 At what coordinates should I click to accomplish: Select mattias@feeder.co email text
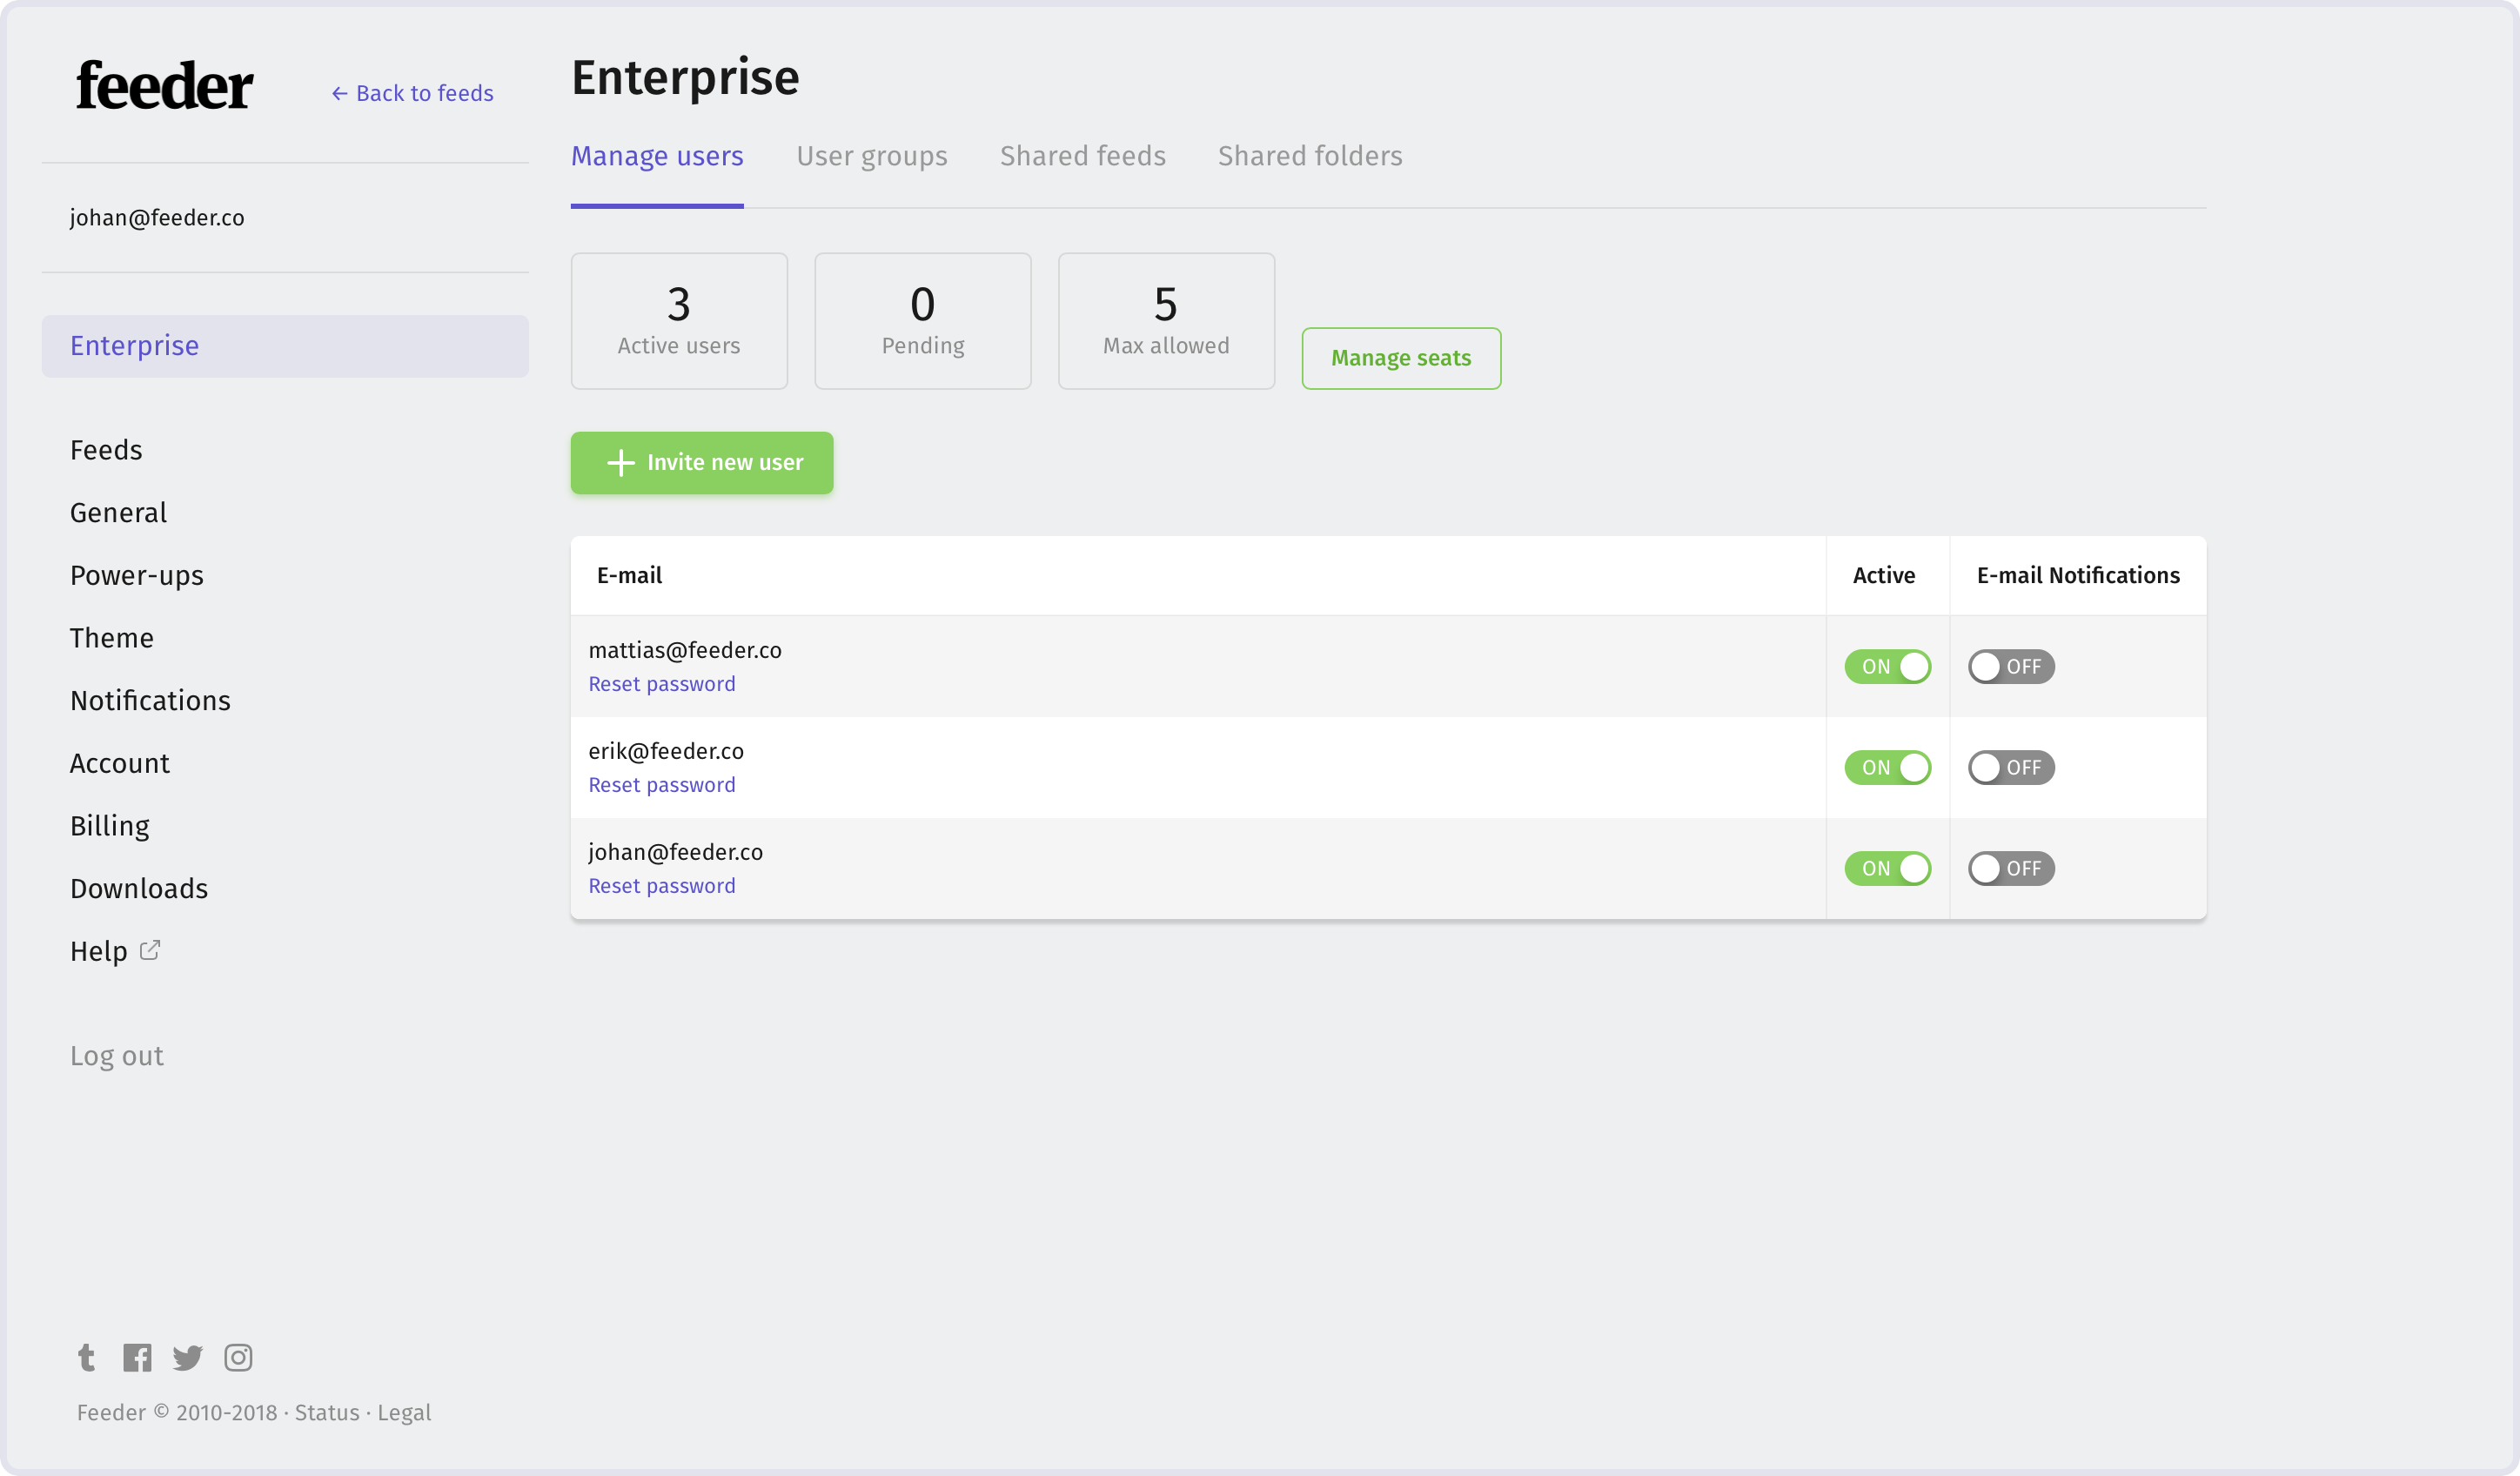tap(685, 650)
